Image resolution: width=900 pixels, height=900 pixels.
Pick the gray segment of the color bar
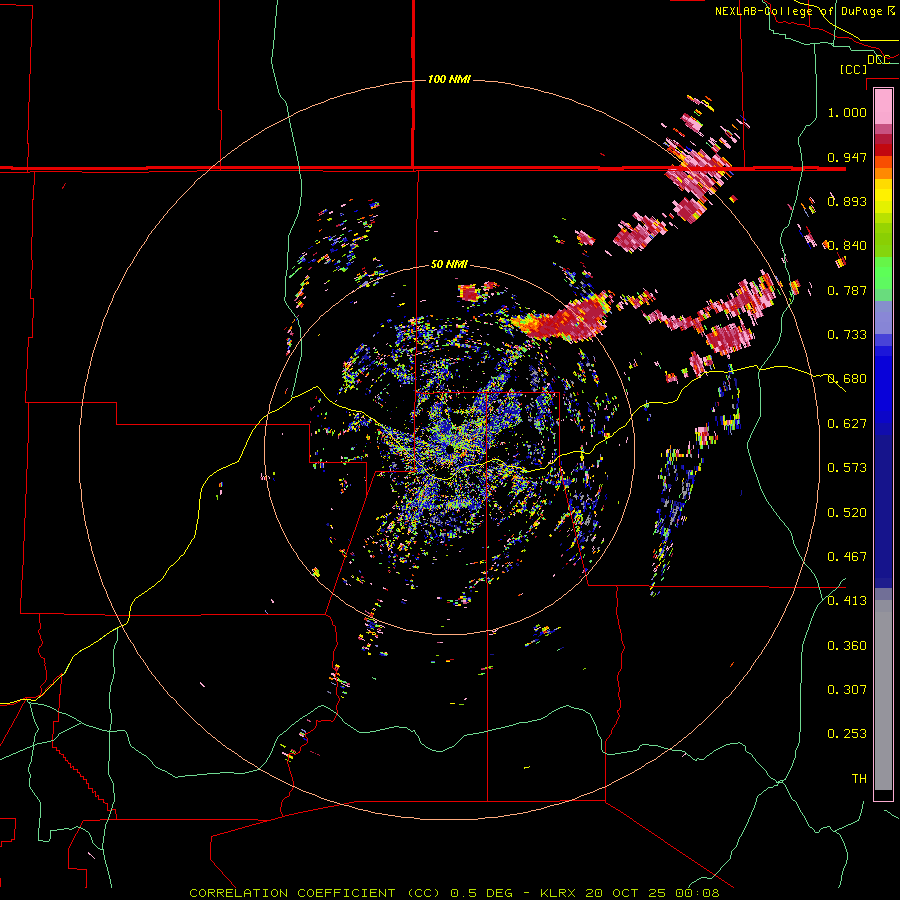pos(883,695)
